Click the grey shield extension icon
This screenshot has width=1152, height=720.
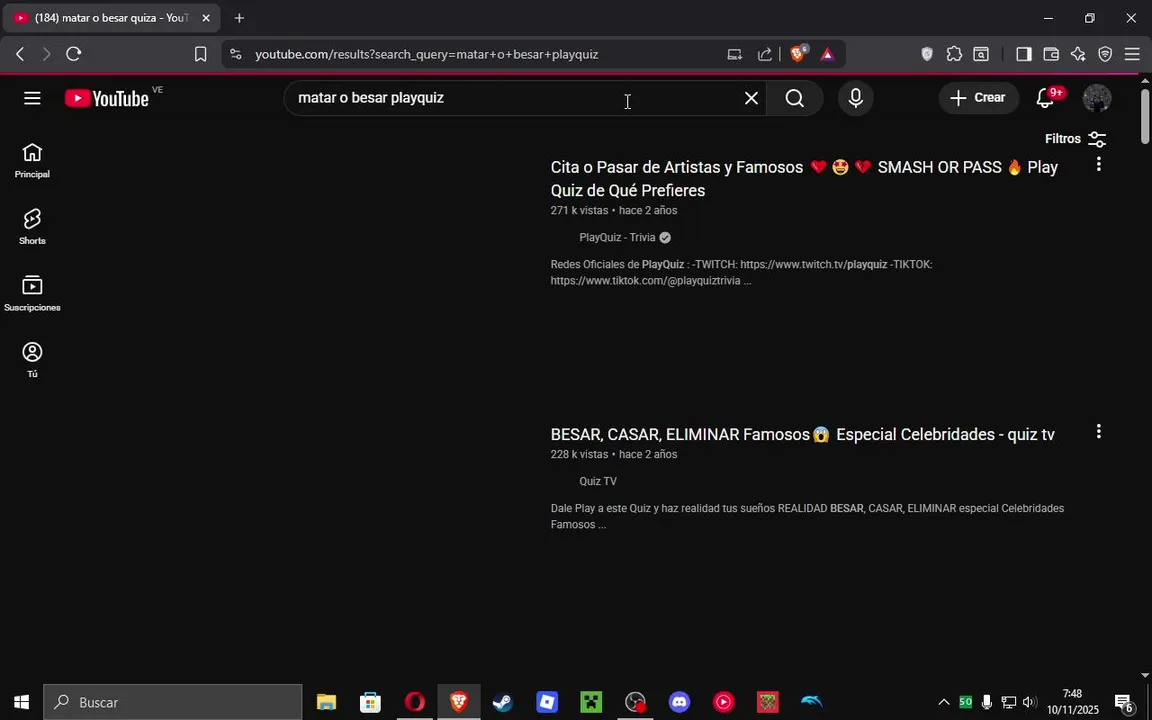pos(927,54)
